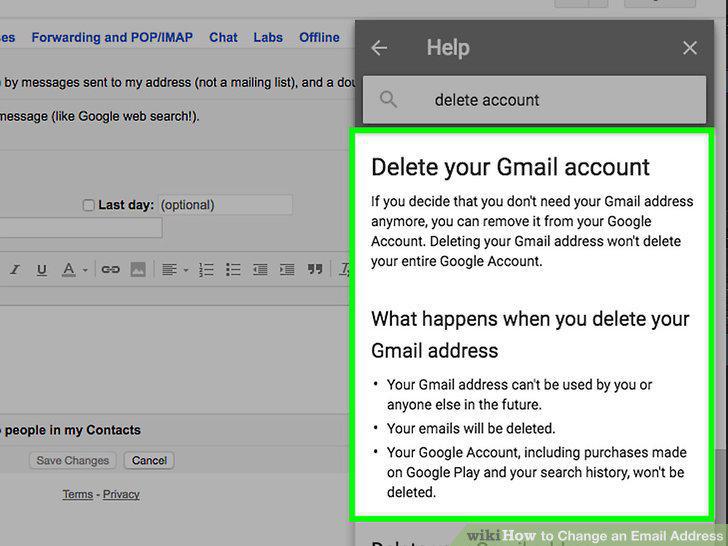Image resolution: width=728 pixels, height=546 pixels.
Task: Apply a numbered list
Action: pos(206,269)
